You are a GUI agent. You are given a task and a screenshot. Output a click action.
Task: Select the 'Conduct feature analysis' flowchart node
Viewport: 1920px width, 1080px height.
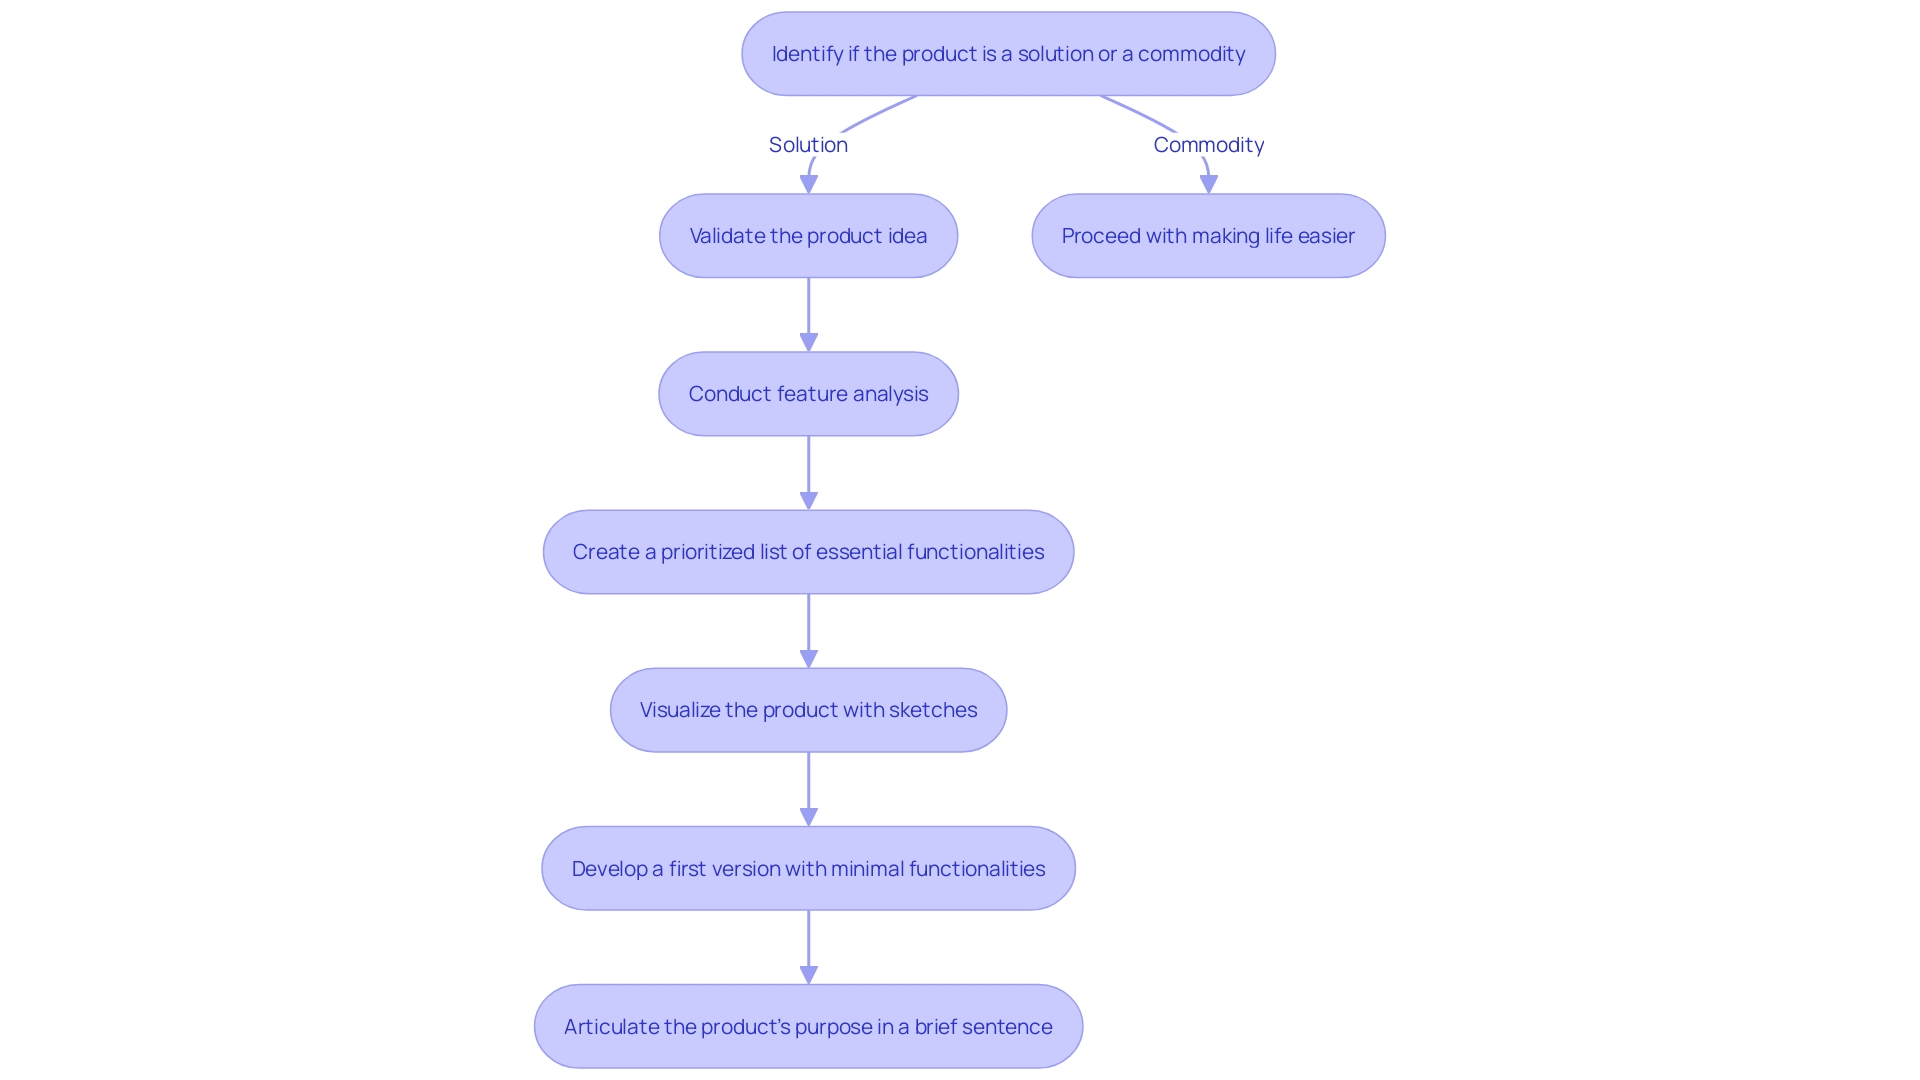[x=811, y=393]
